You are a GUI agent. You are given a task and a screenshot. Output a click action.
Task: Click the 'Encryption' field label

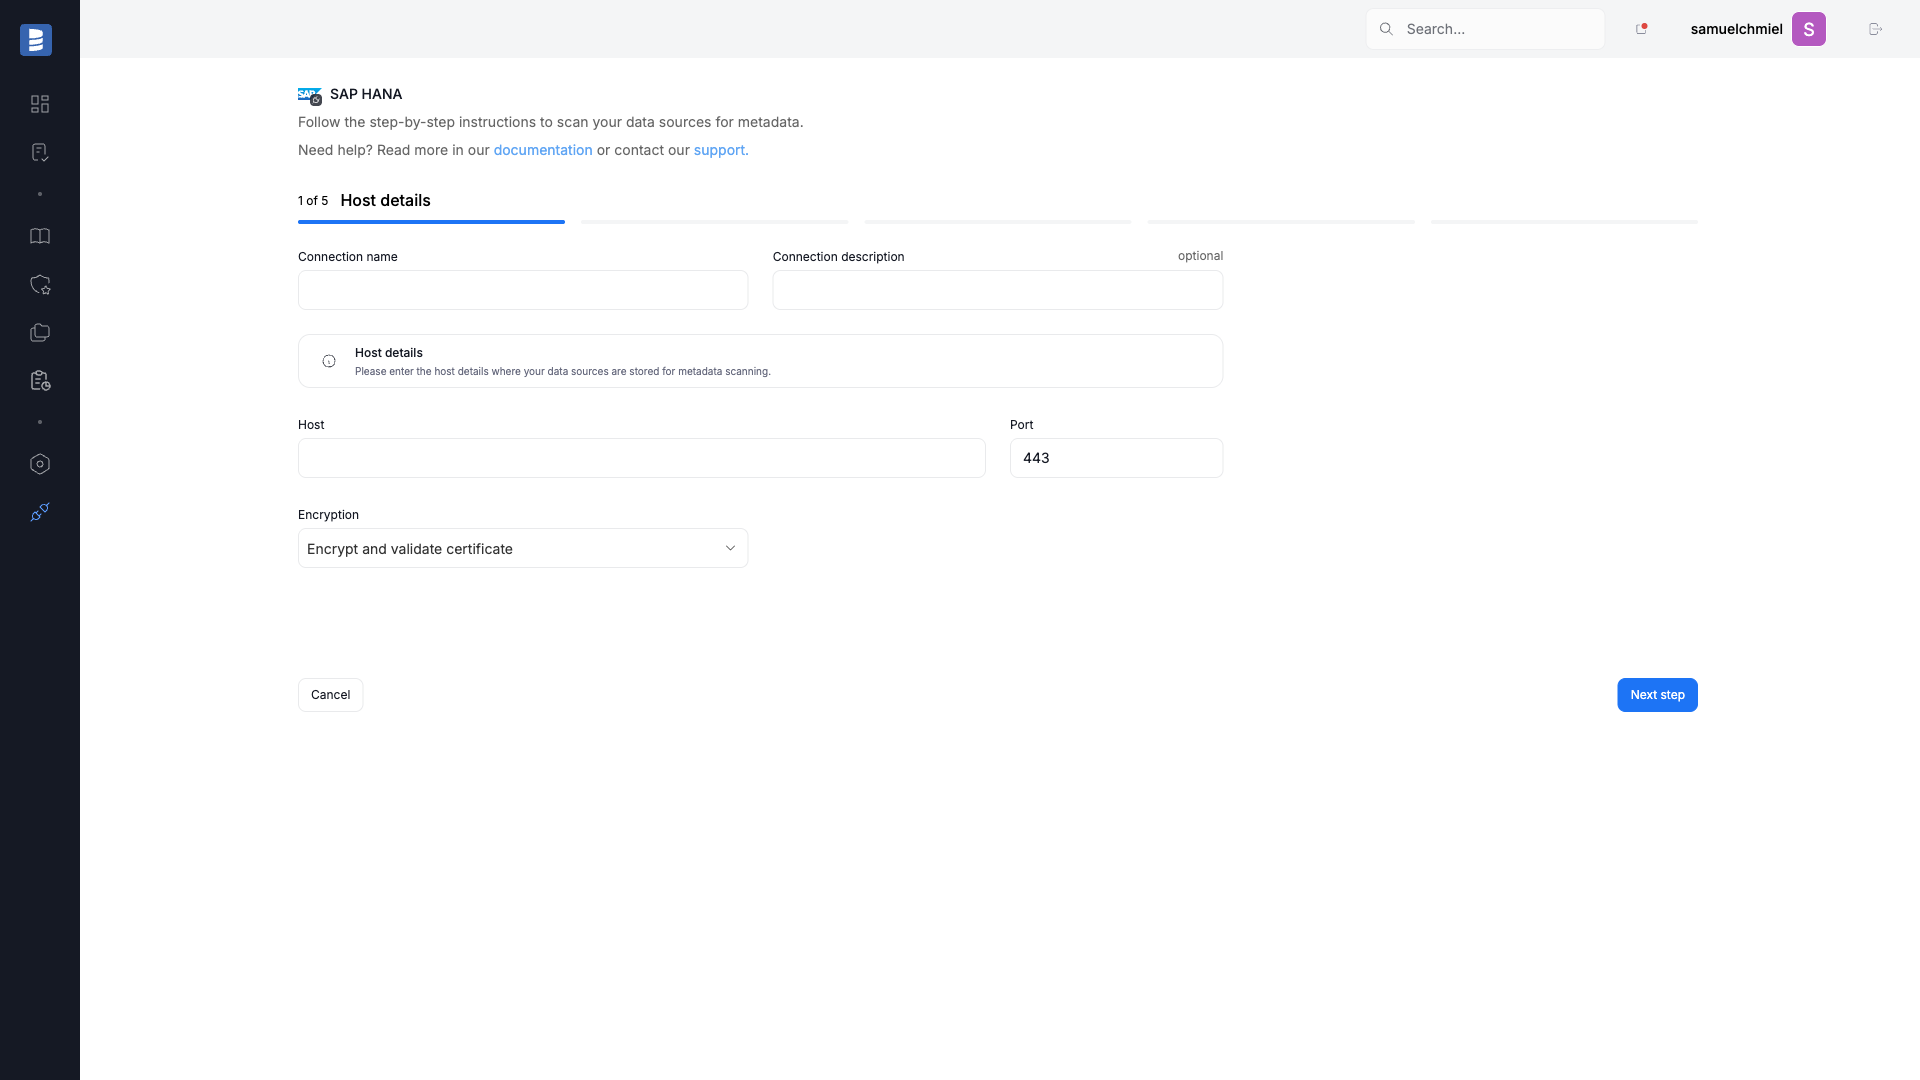(328, 515)
